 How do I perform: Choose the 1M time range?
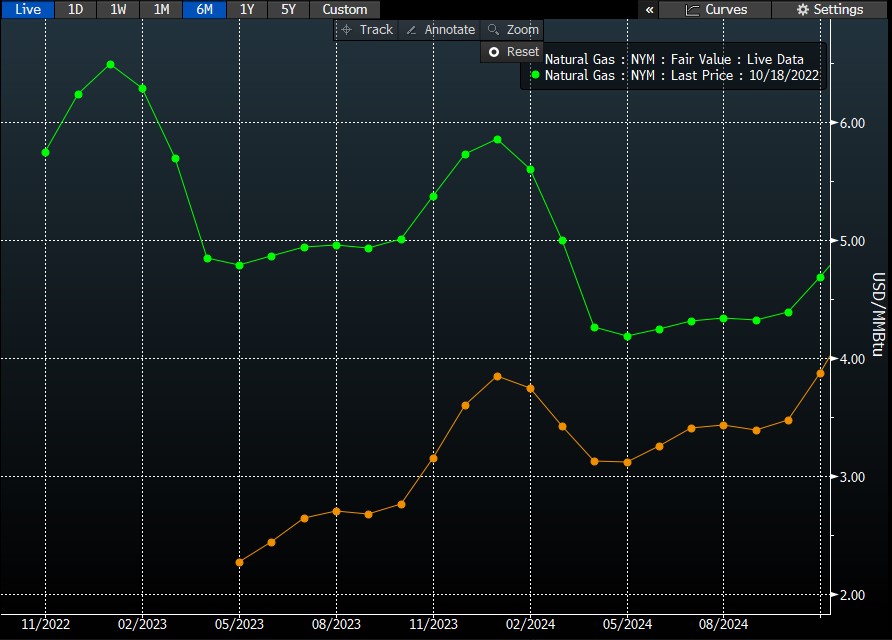(x=161, y=9)
